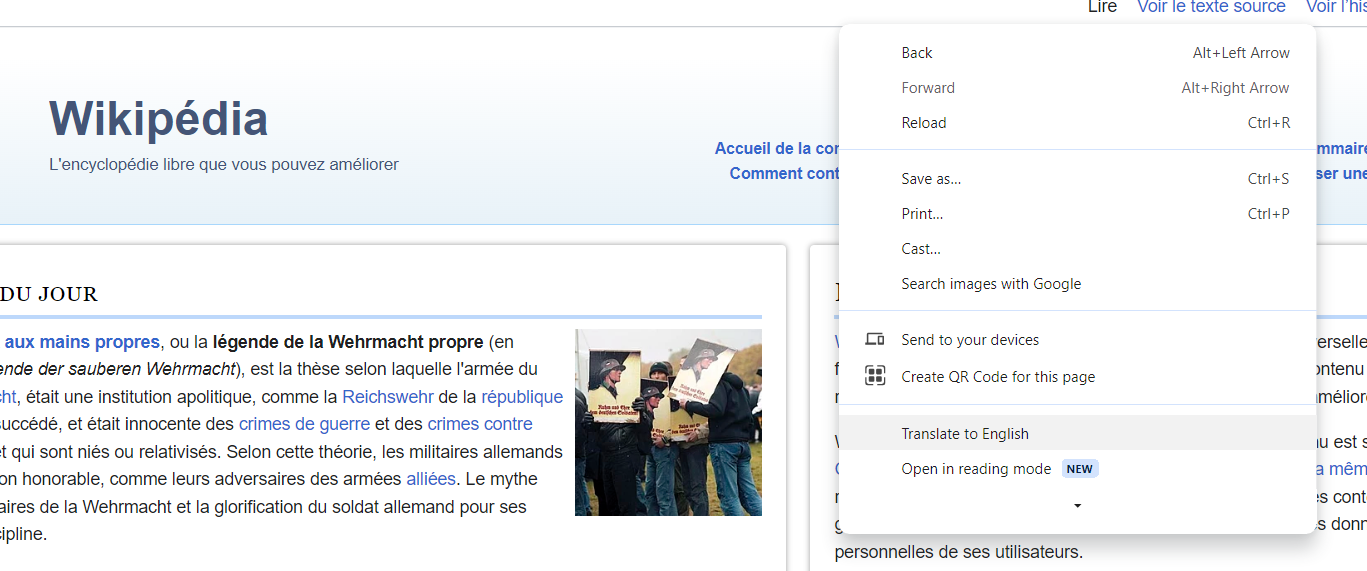Click the alliées hyperlink
This screenshot has height=571, width=1367.
pos(430,479)
